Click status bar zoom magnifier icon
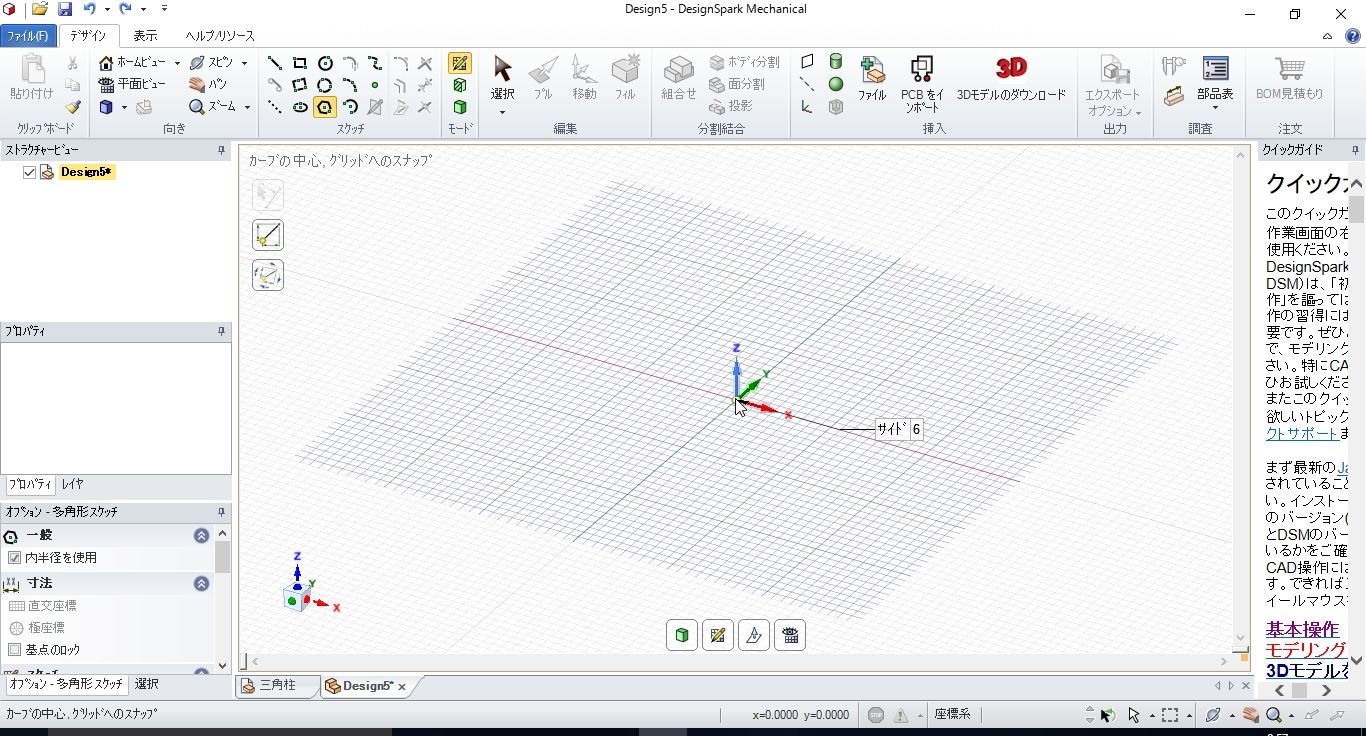This screenshot has width=1366, height=736. point(1274,715)
